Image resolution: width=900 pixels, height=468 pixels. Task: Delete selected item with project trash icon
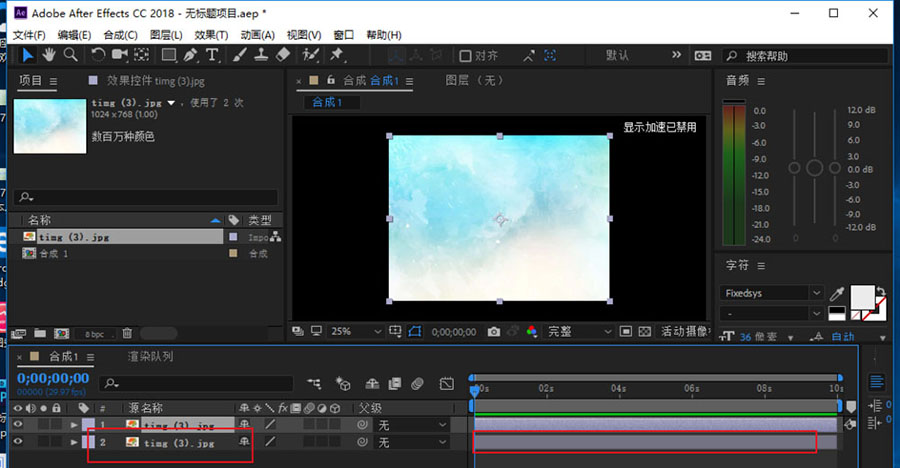click(127, 333)
